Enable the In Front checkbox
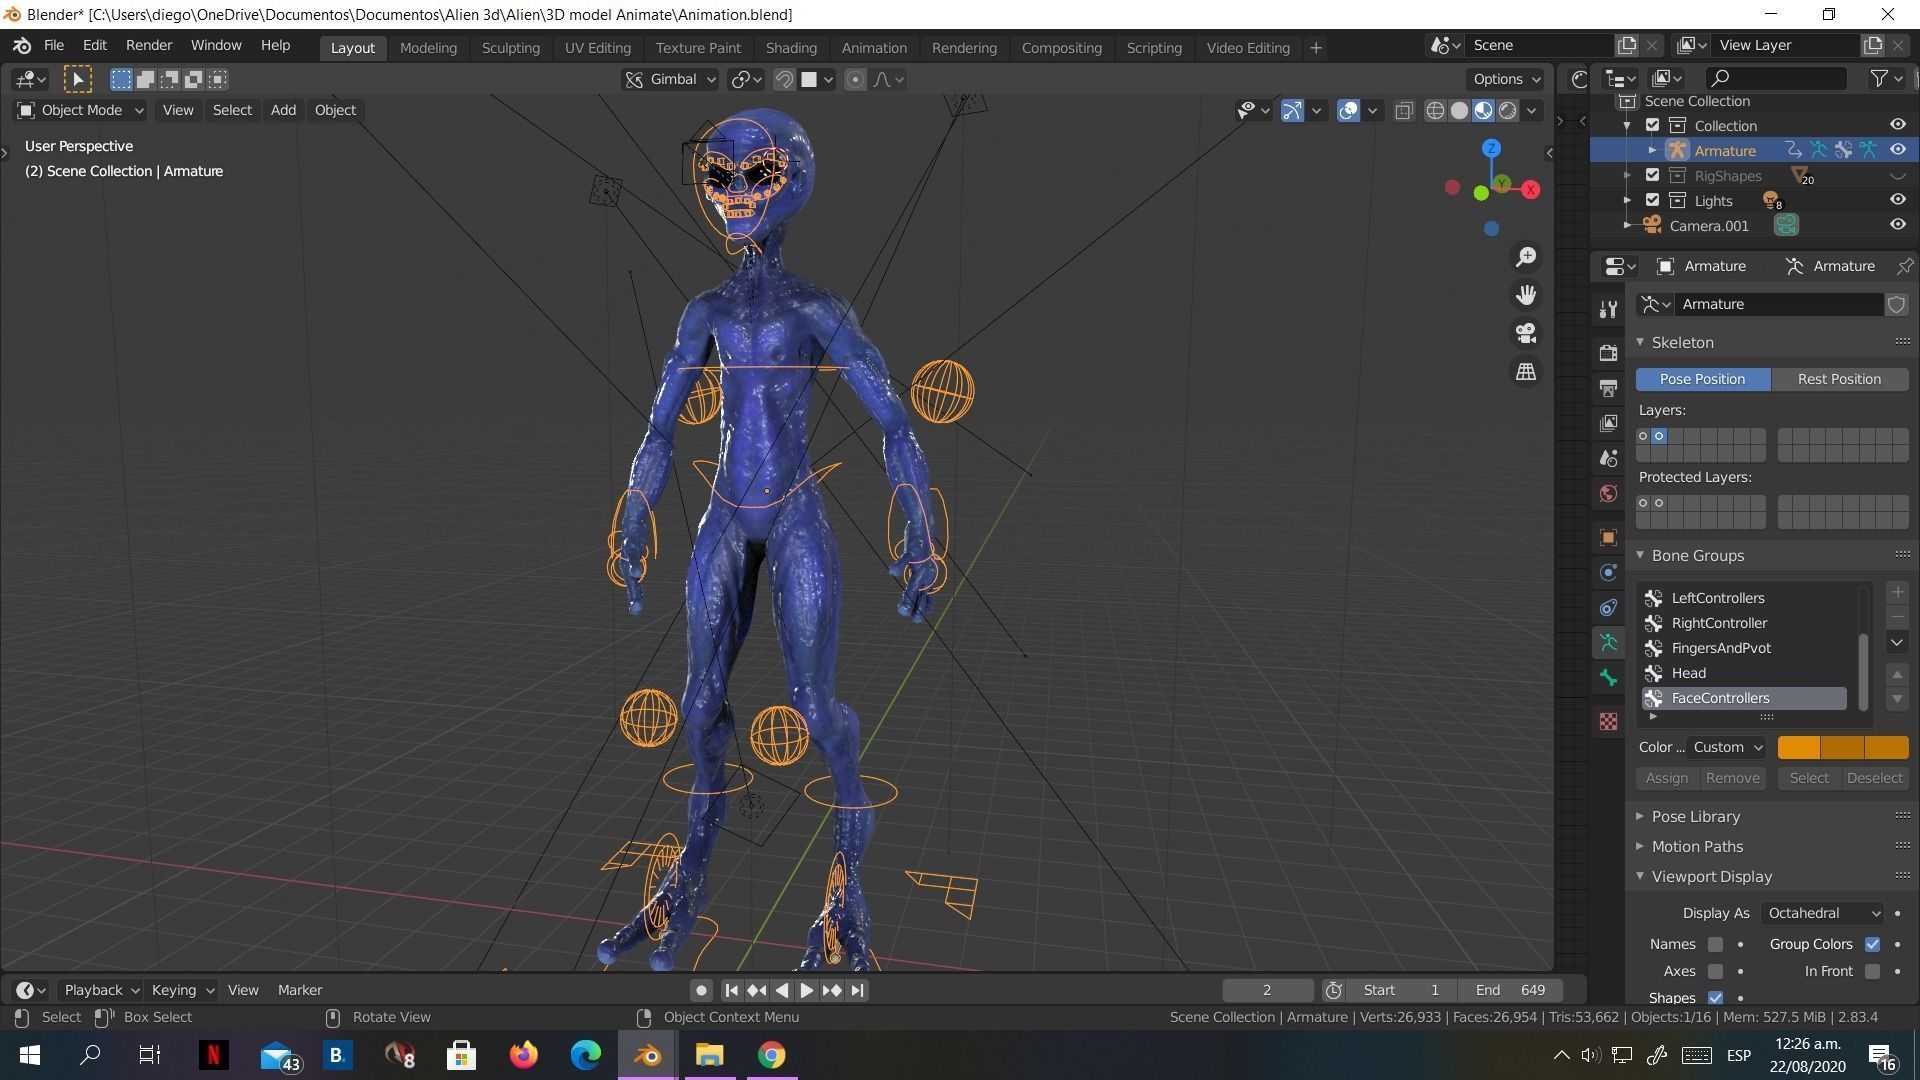The width and height of the screenshot is (1920, 1080). pos(1872,971)
